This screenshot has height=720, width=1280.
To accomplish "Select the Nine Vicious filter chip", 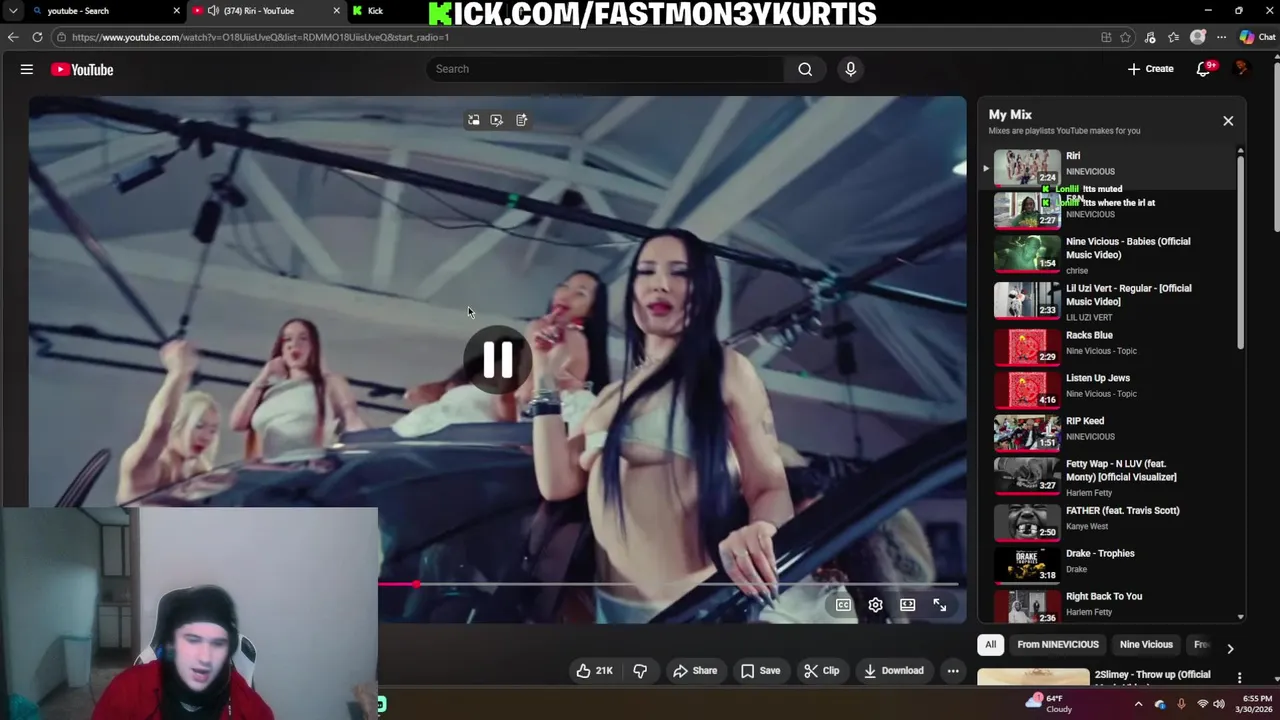I will 1146,645.
